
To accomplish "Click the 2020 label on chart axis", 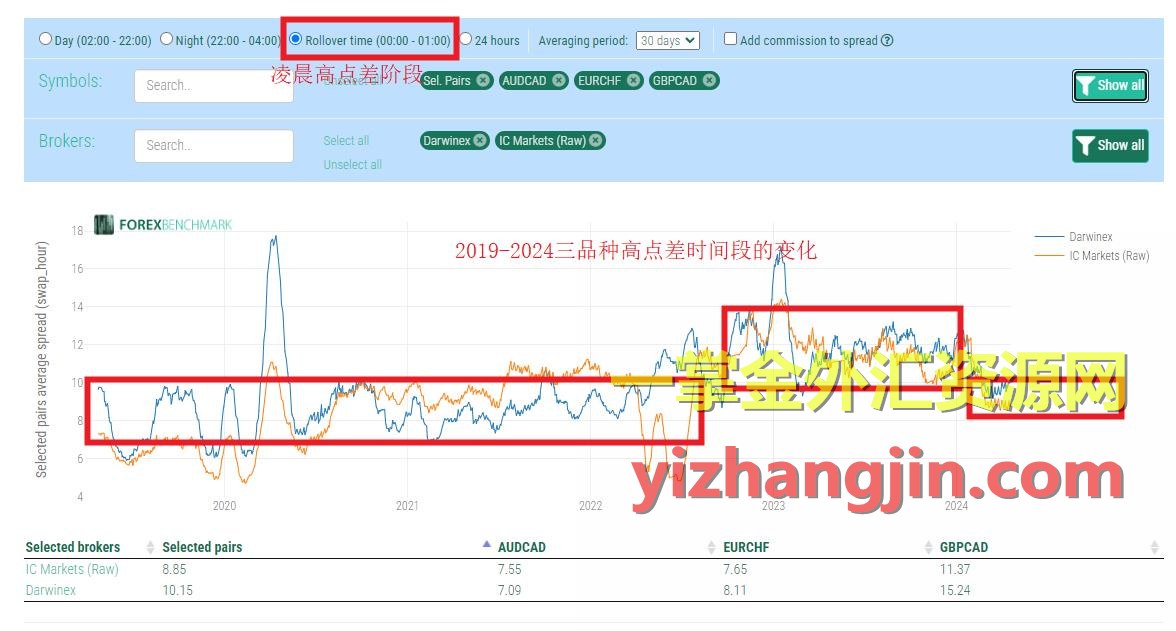I will [224, 506].
